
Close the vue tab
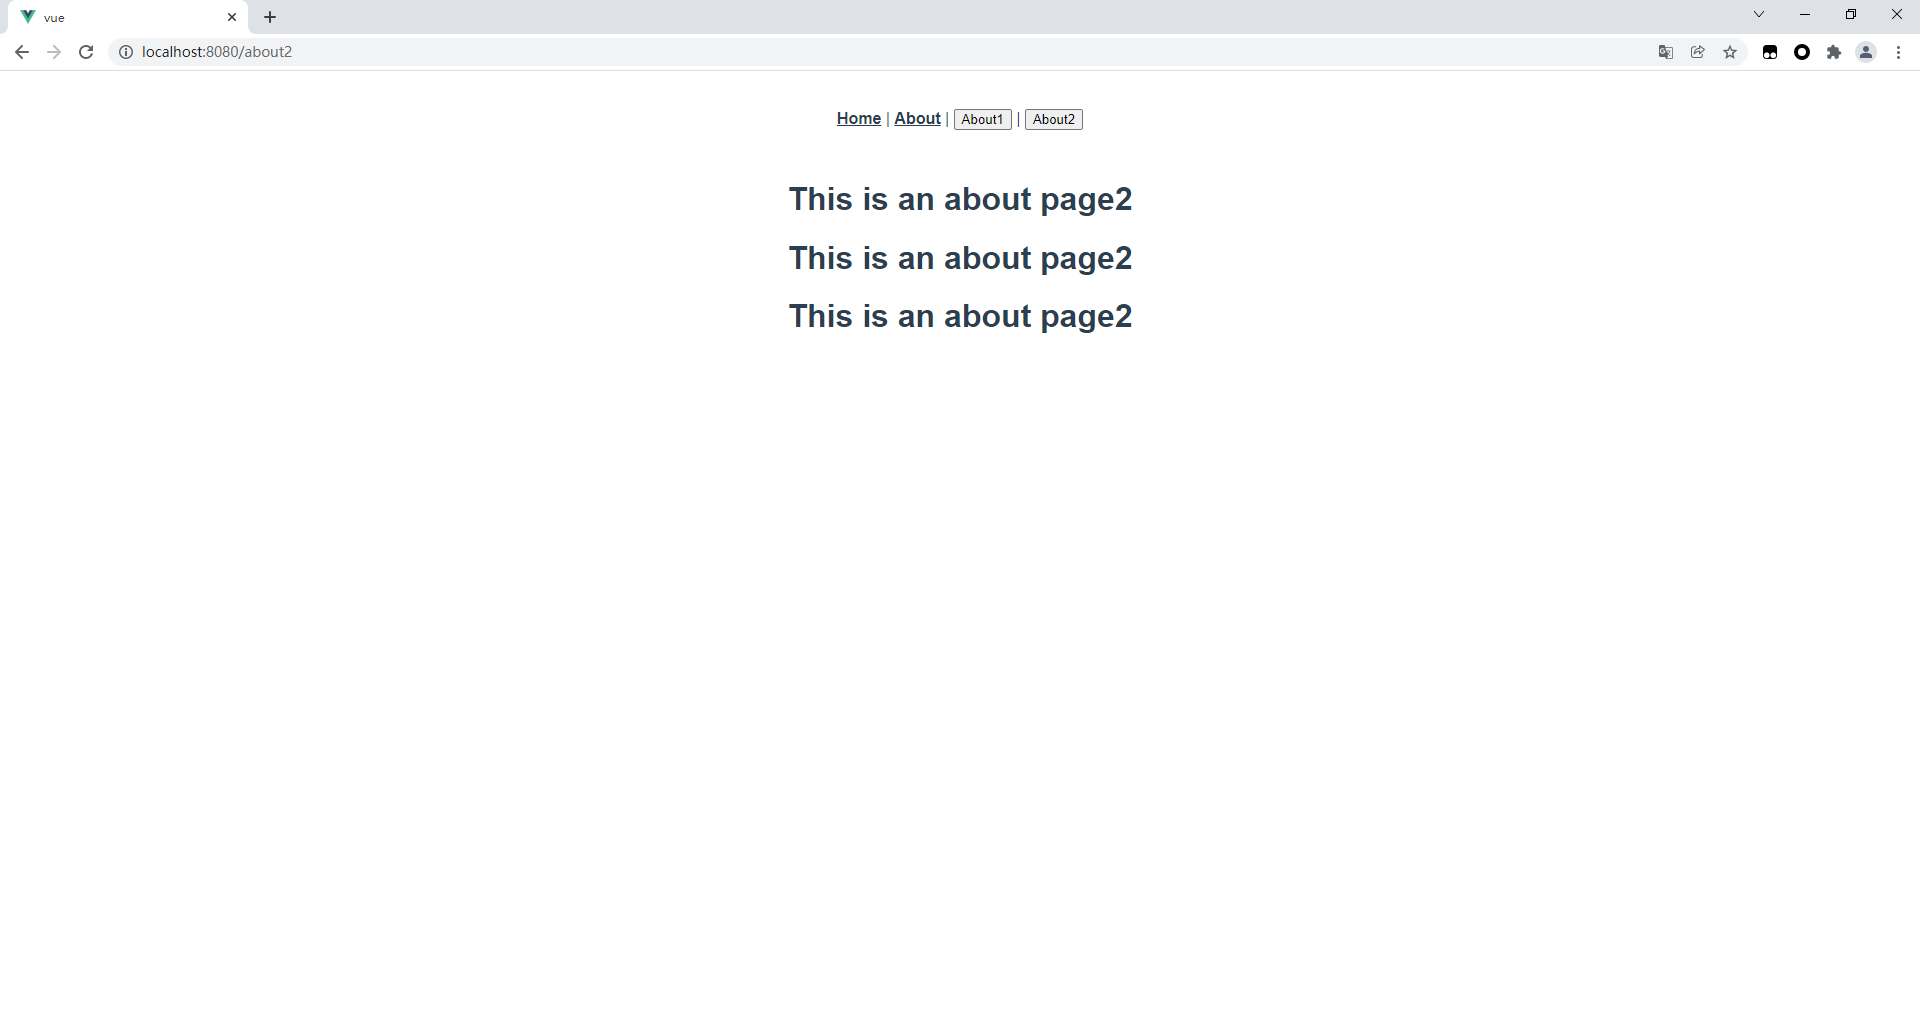coord(232,17)
